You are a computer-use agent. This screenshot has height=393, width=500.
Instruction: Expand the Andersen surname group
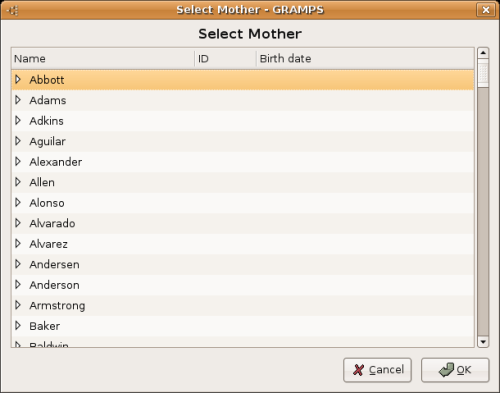tap(18, 264)
